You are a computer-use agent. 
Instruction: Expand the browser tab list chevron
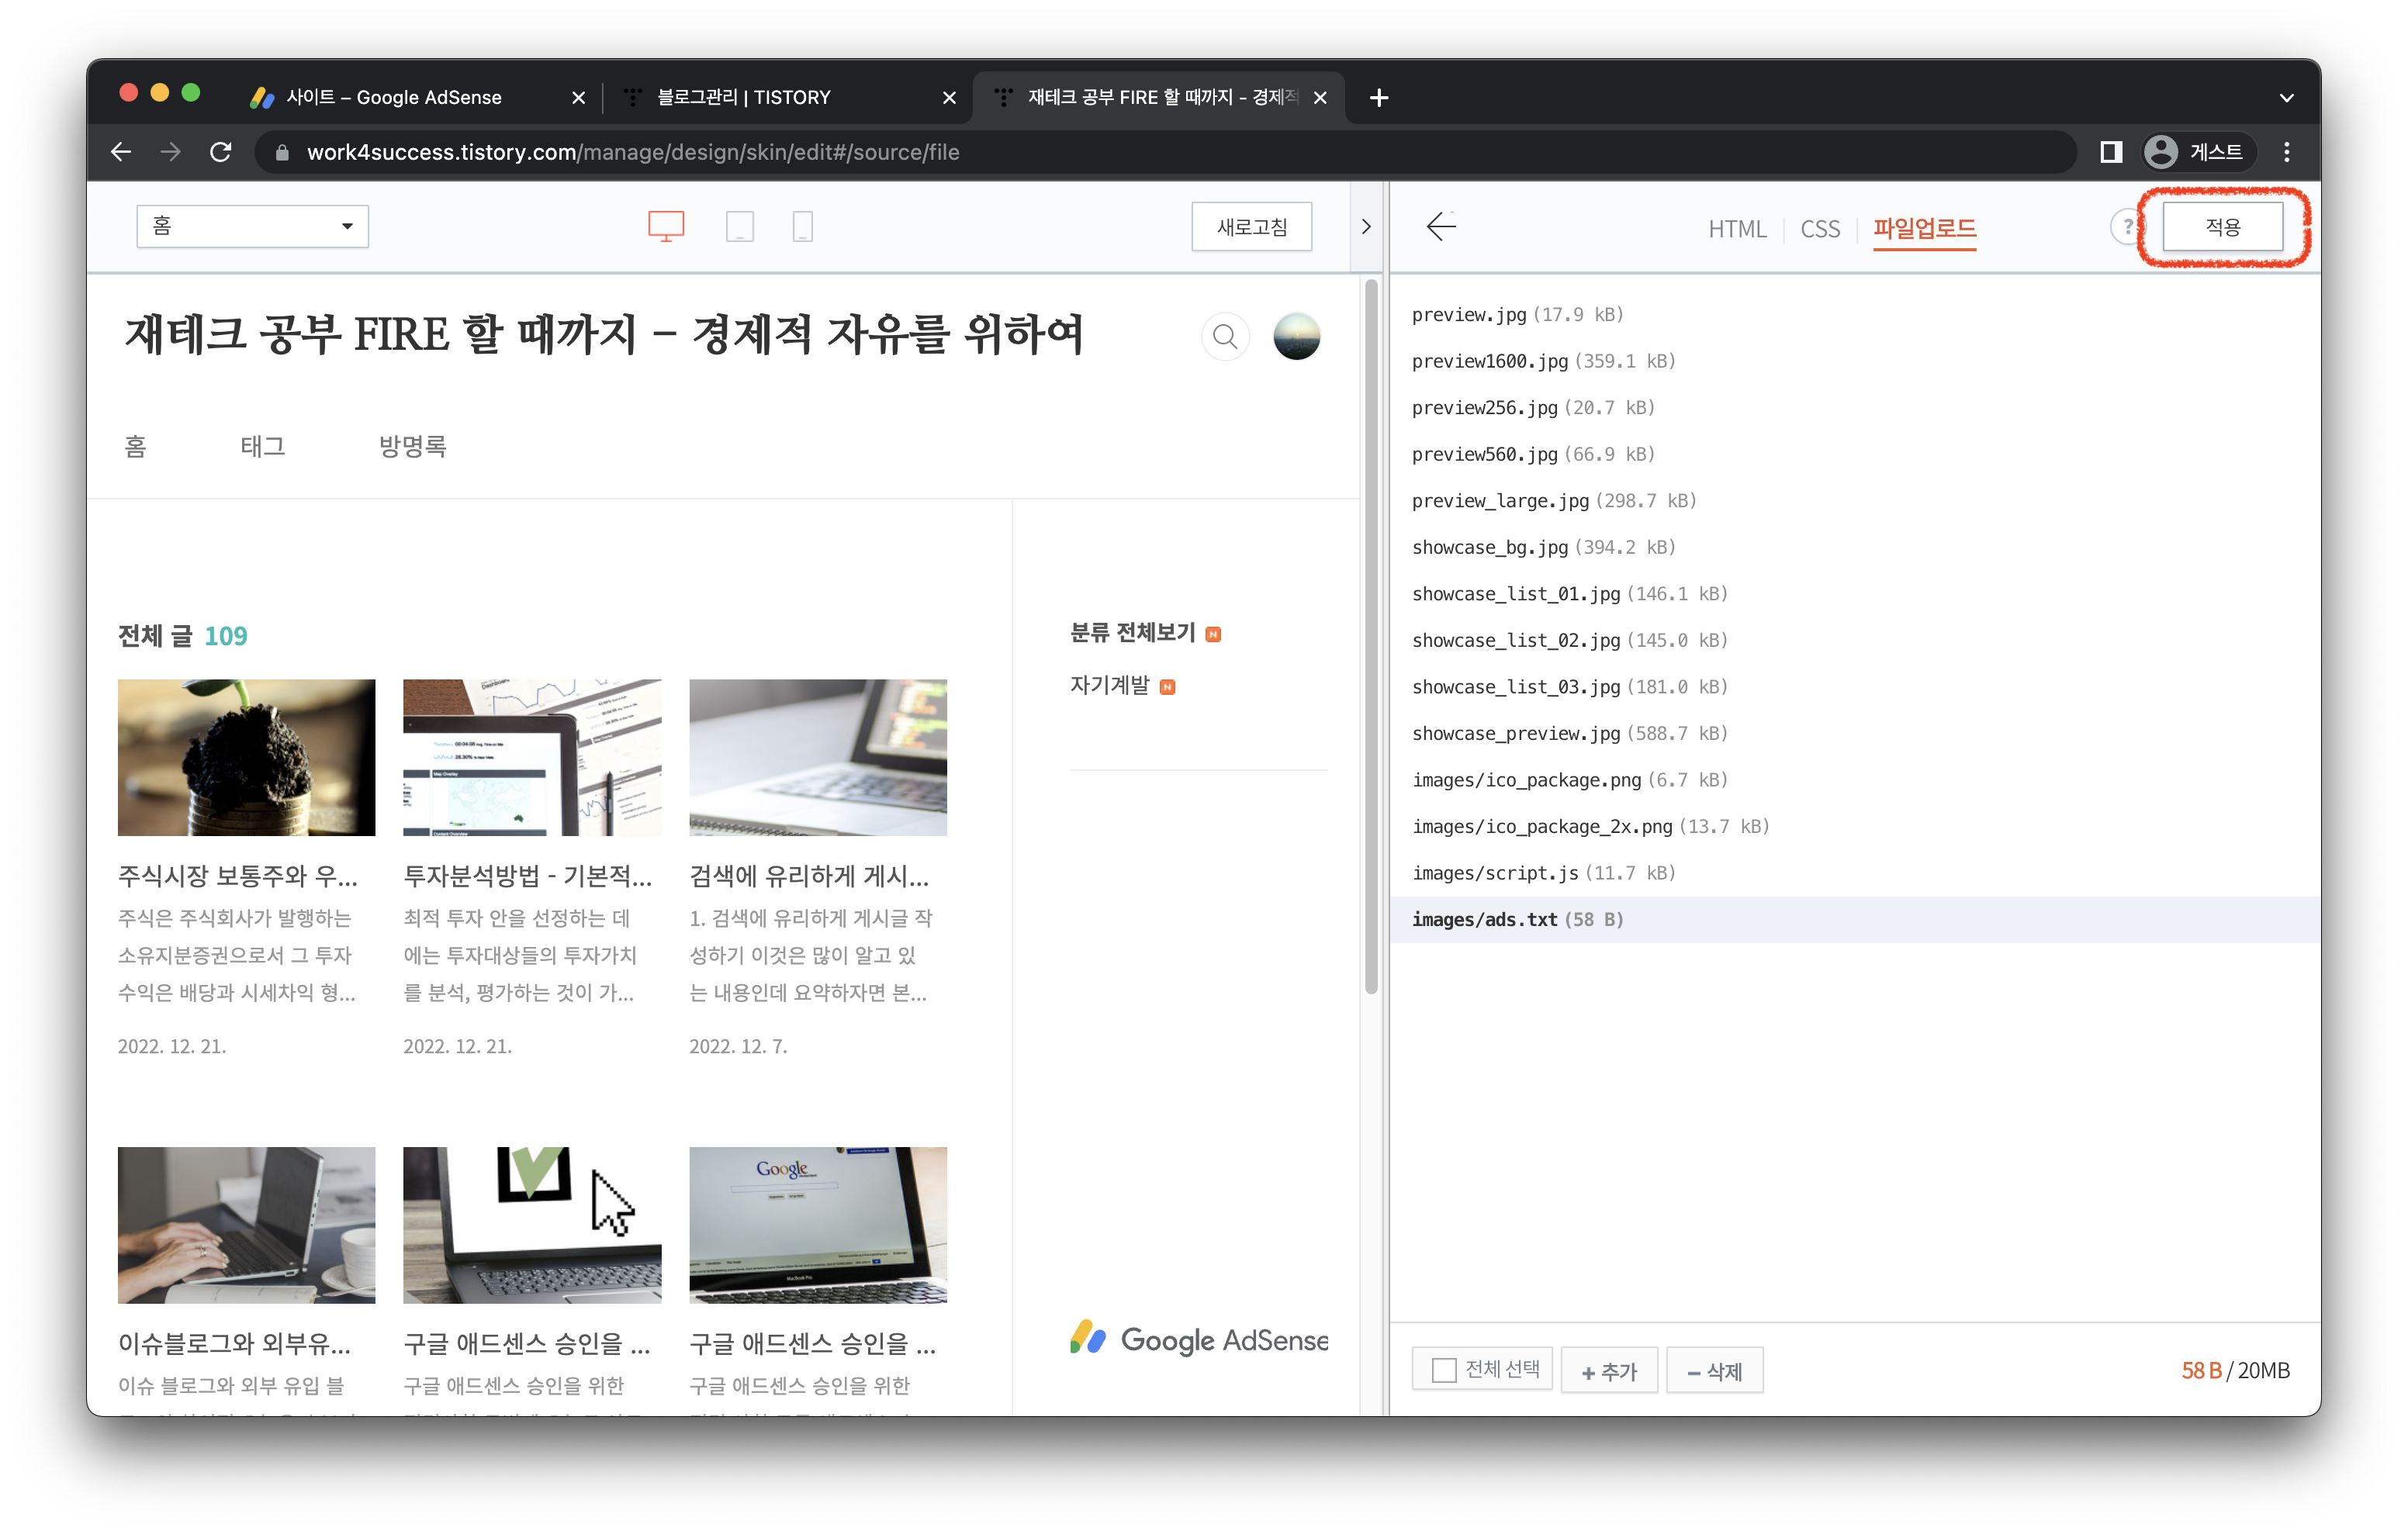[x=2287, y=97]
